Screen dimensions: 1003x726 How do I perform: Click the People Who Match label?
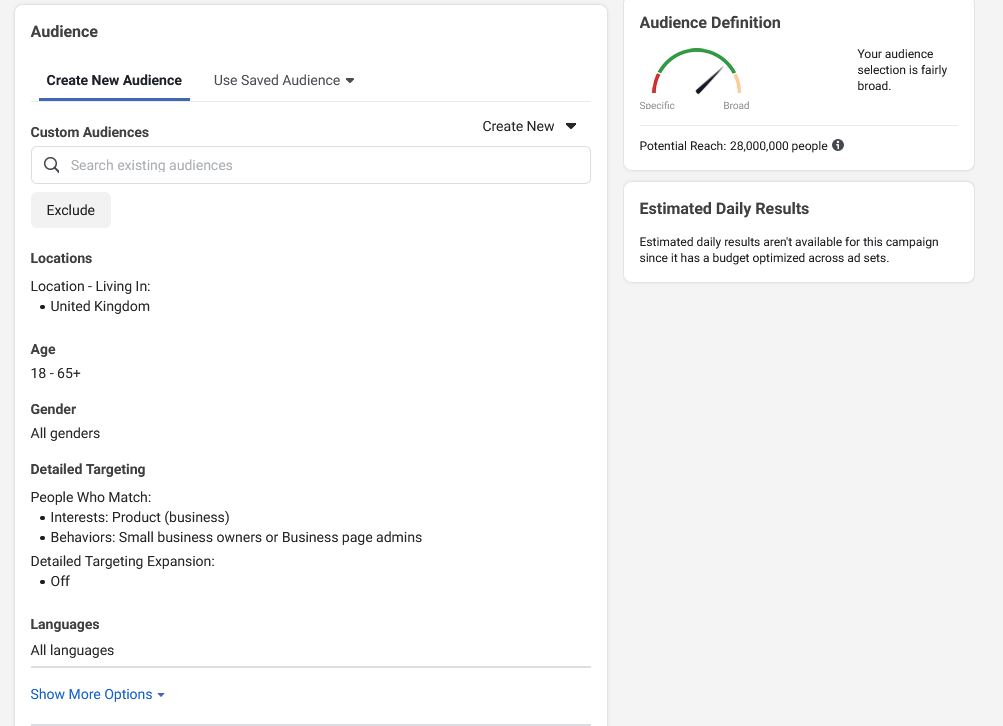(x=91, y=497)
